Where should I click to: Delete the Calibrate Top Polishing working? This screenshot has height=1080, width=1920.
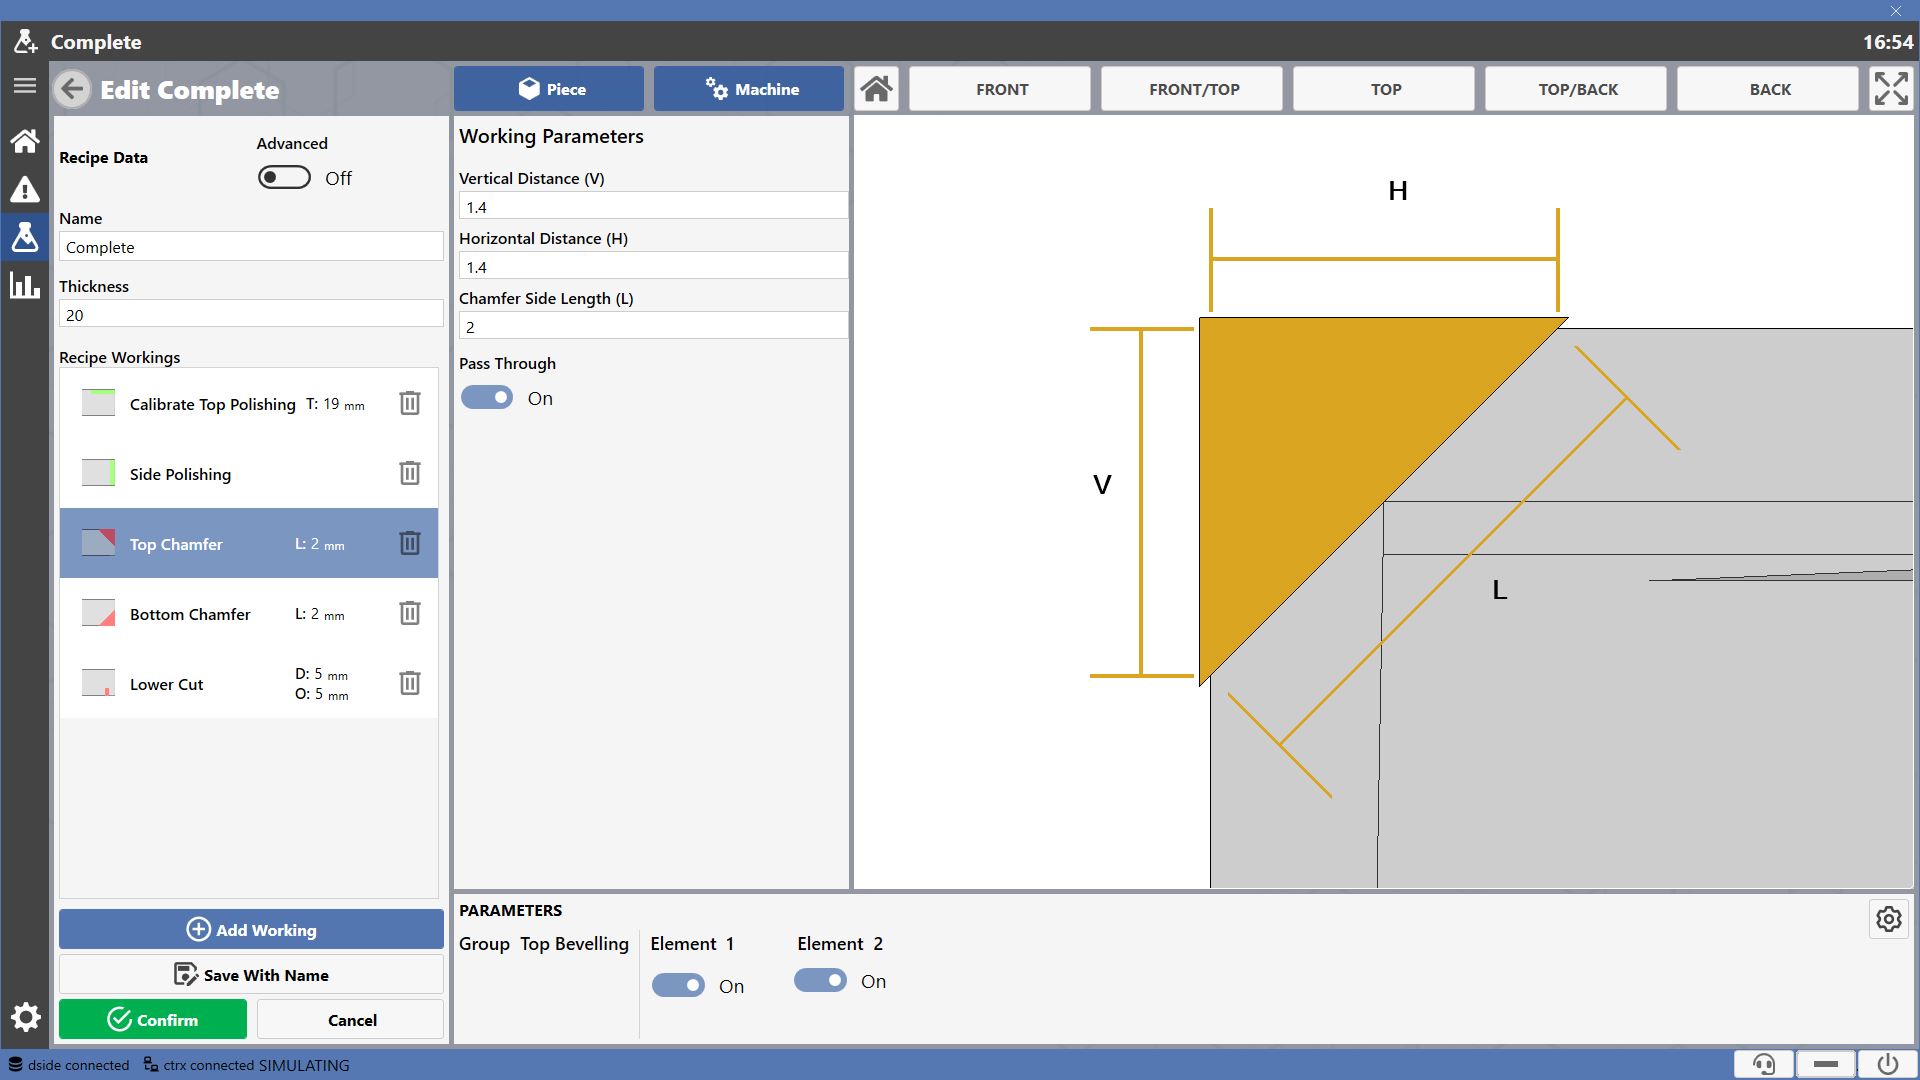410,403
